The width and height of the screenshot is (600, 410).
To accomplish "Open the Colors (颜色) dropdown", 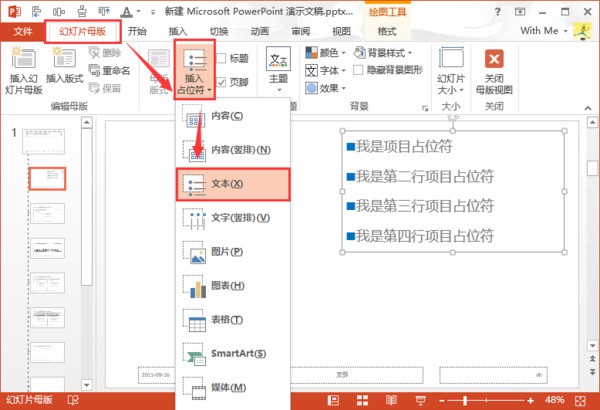I will (x=325, y=53).
